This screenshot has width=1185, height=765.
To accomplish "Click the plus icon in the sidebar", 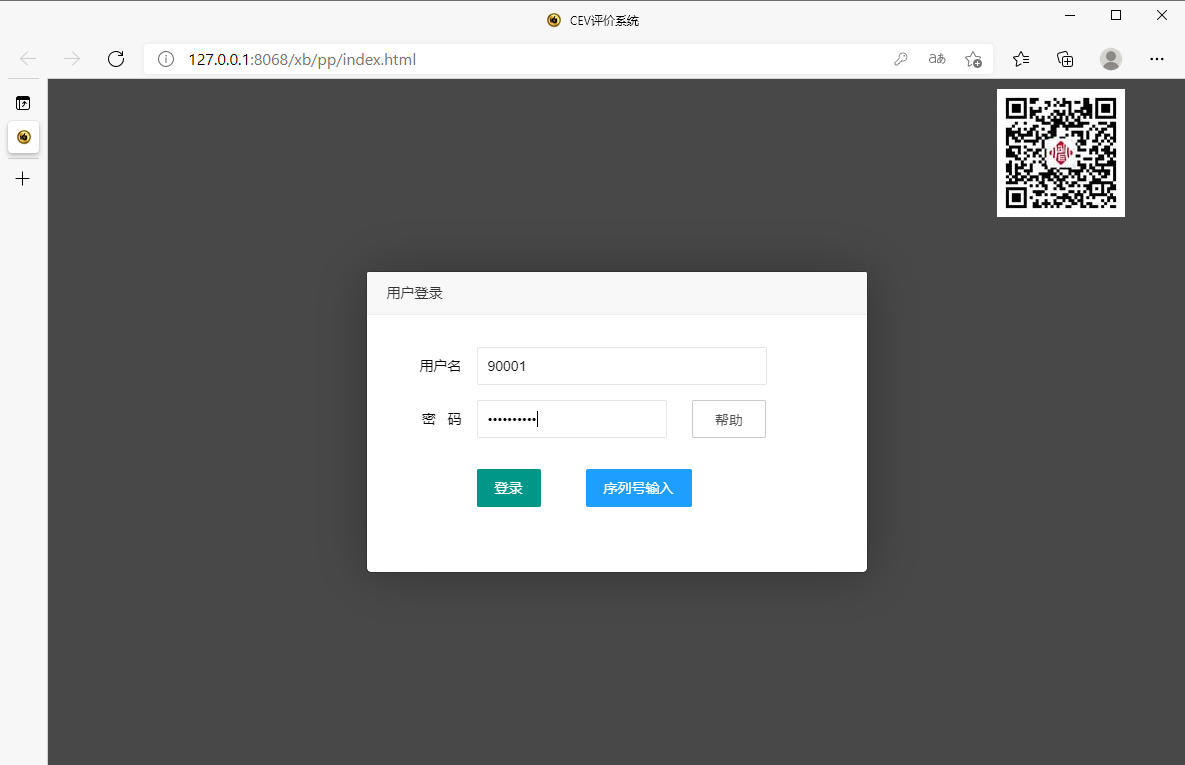I will (23, 178).
